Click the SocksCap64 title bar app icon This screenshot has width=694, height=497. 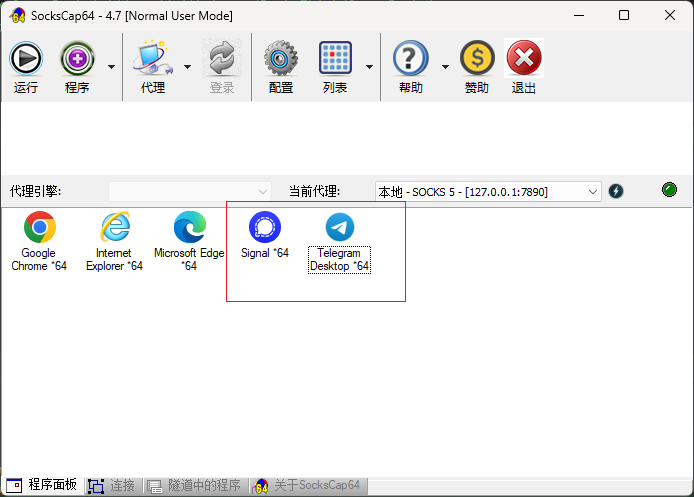(x=17, y=16)
